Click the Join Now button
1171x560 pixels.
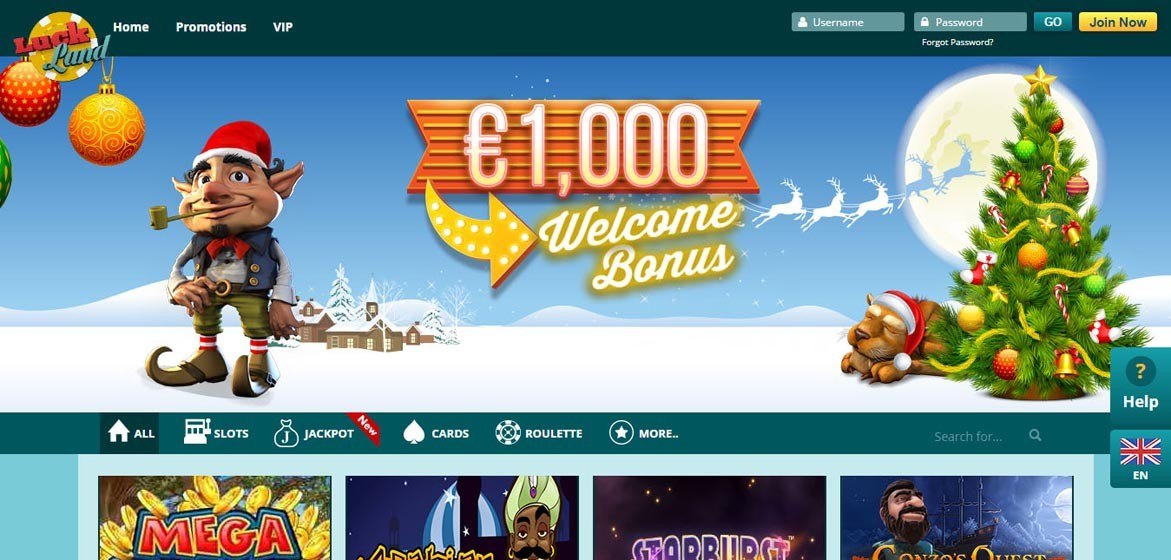pos(1118,22)
